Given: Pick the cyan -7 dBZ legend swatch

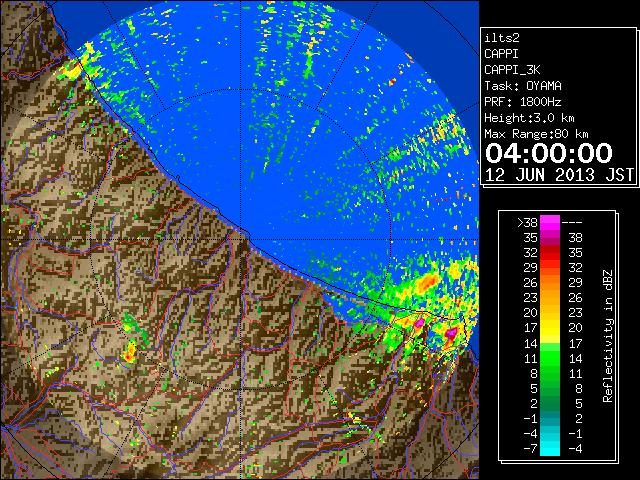Looking at the screenshot, I should click(x=550, y=448).
